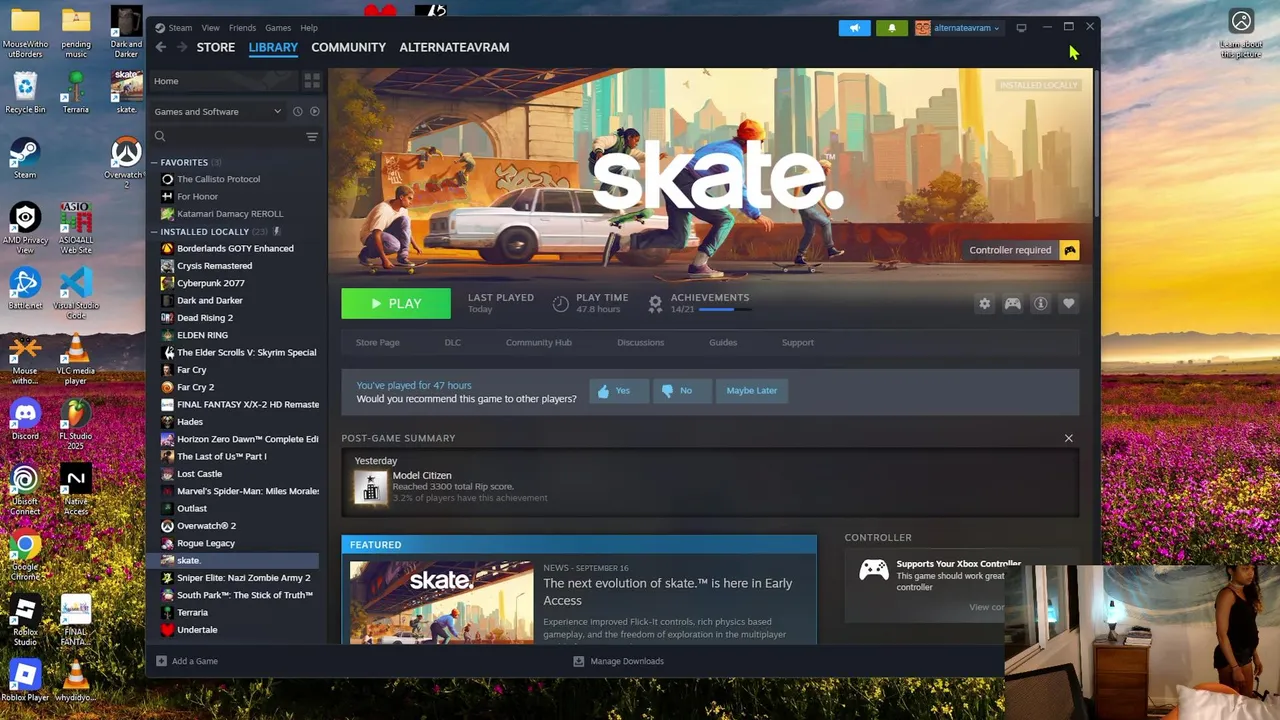Sort library by recent activity clock icon
The width and height of the screenshot is (1280, 720).
coord(297,112)
